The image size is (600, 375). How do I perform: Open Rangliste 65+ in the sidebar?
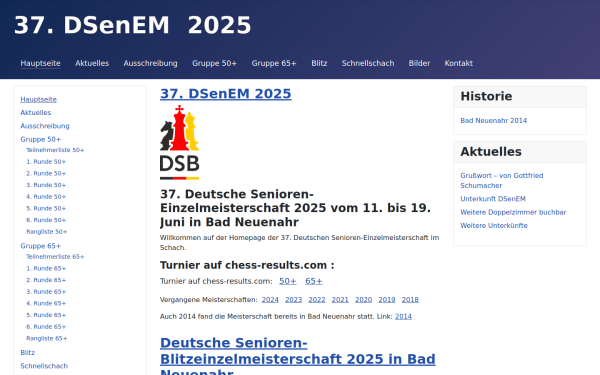point(47,339)
